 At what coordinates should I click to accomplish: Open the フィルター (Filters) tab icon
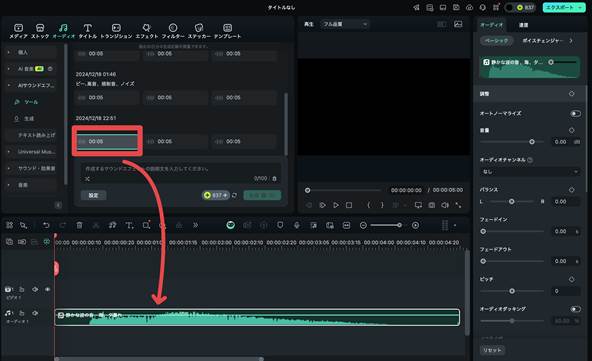coord(173,28)
